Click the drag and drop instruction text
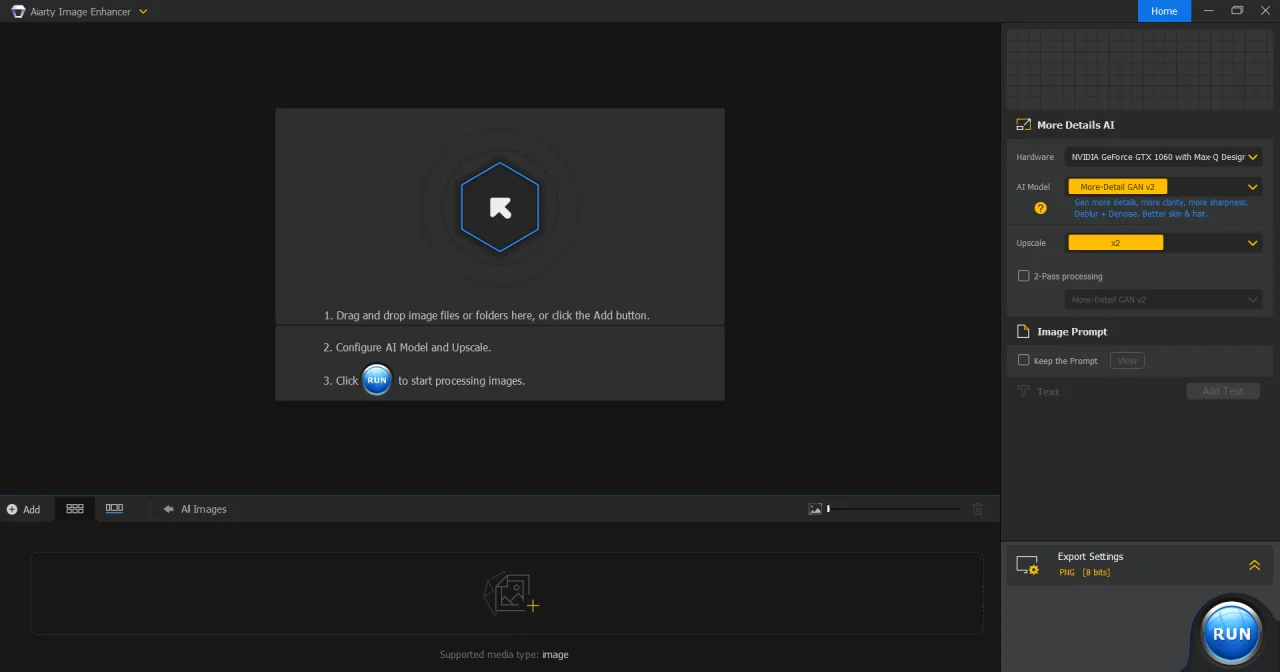Viewport: 1280px width, 672px height. pos(486,315)
